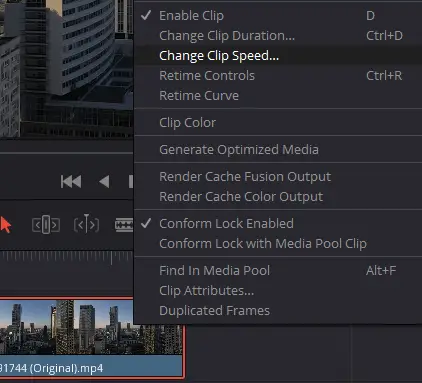The height and width of the screenshot is (383, 422).
Task: Select the Dynamic Trim Mode tool
Action: 86,224
